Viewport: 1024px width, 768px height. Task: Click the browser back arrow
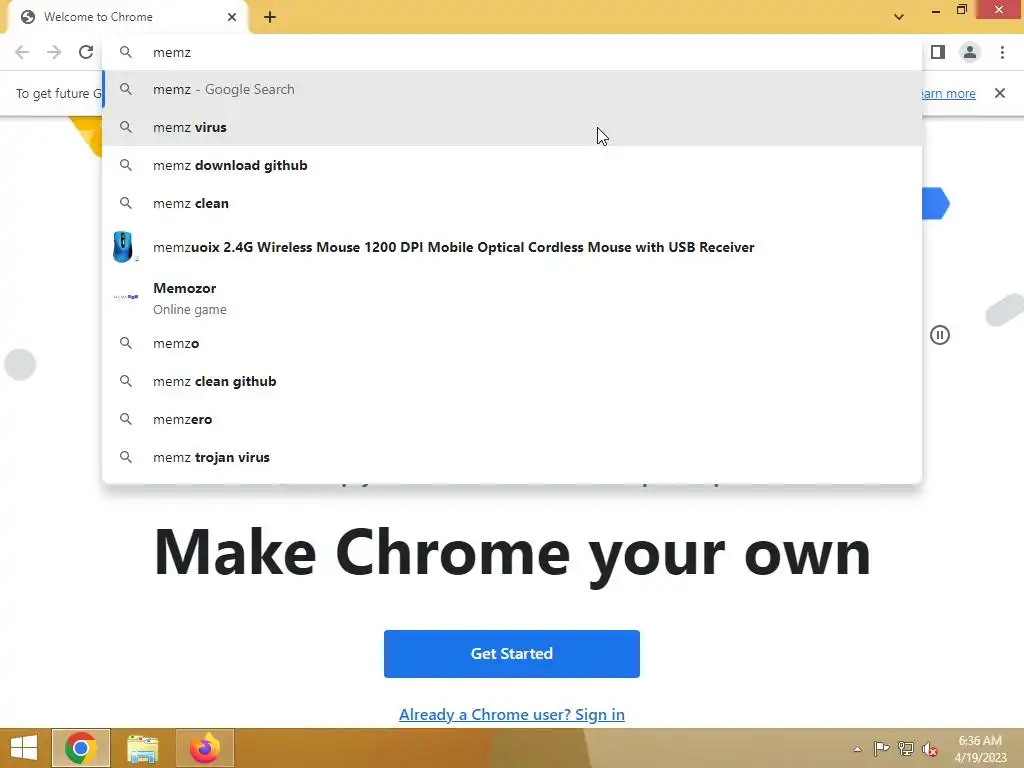(22, 52)
